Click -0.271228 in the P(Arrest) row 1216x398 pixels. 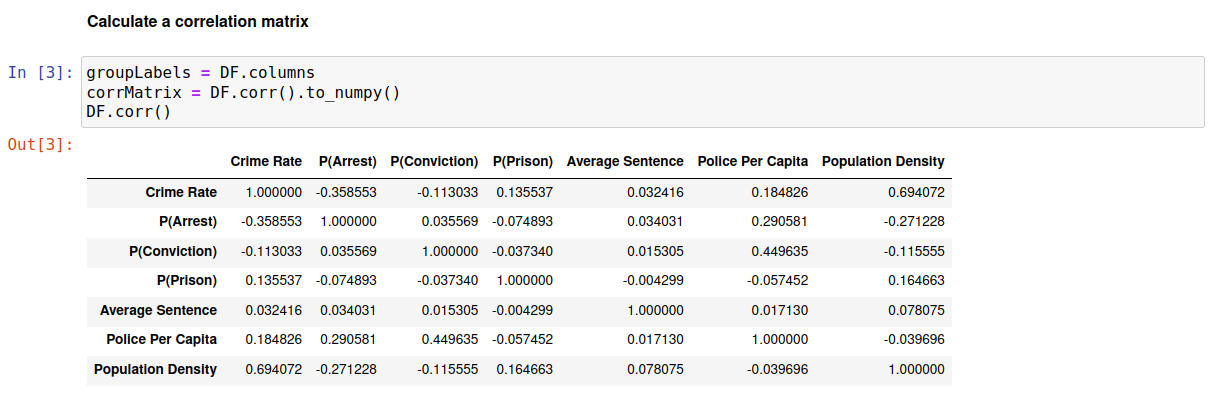click(914, 222)
